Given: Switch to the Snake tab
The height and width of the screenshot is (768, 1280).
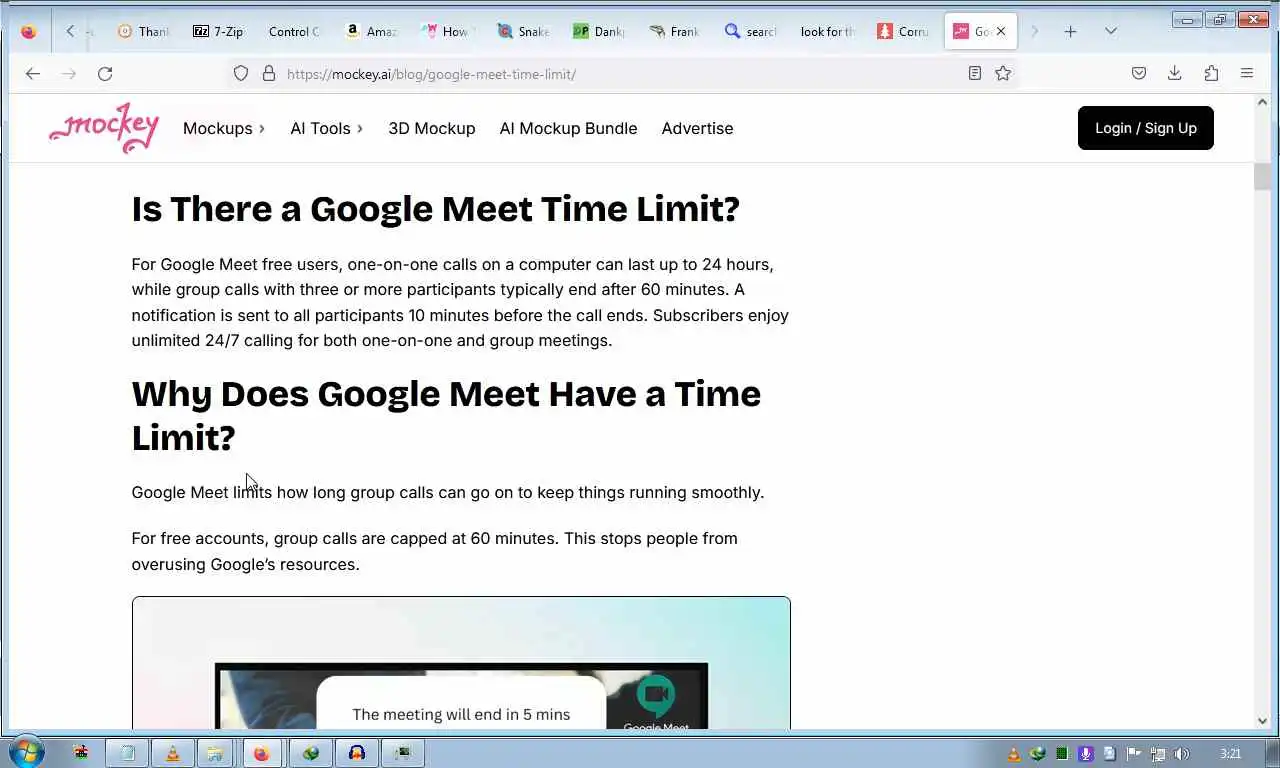Looking at the screenshot, I should 522,31.
